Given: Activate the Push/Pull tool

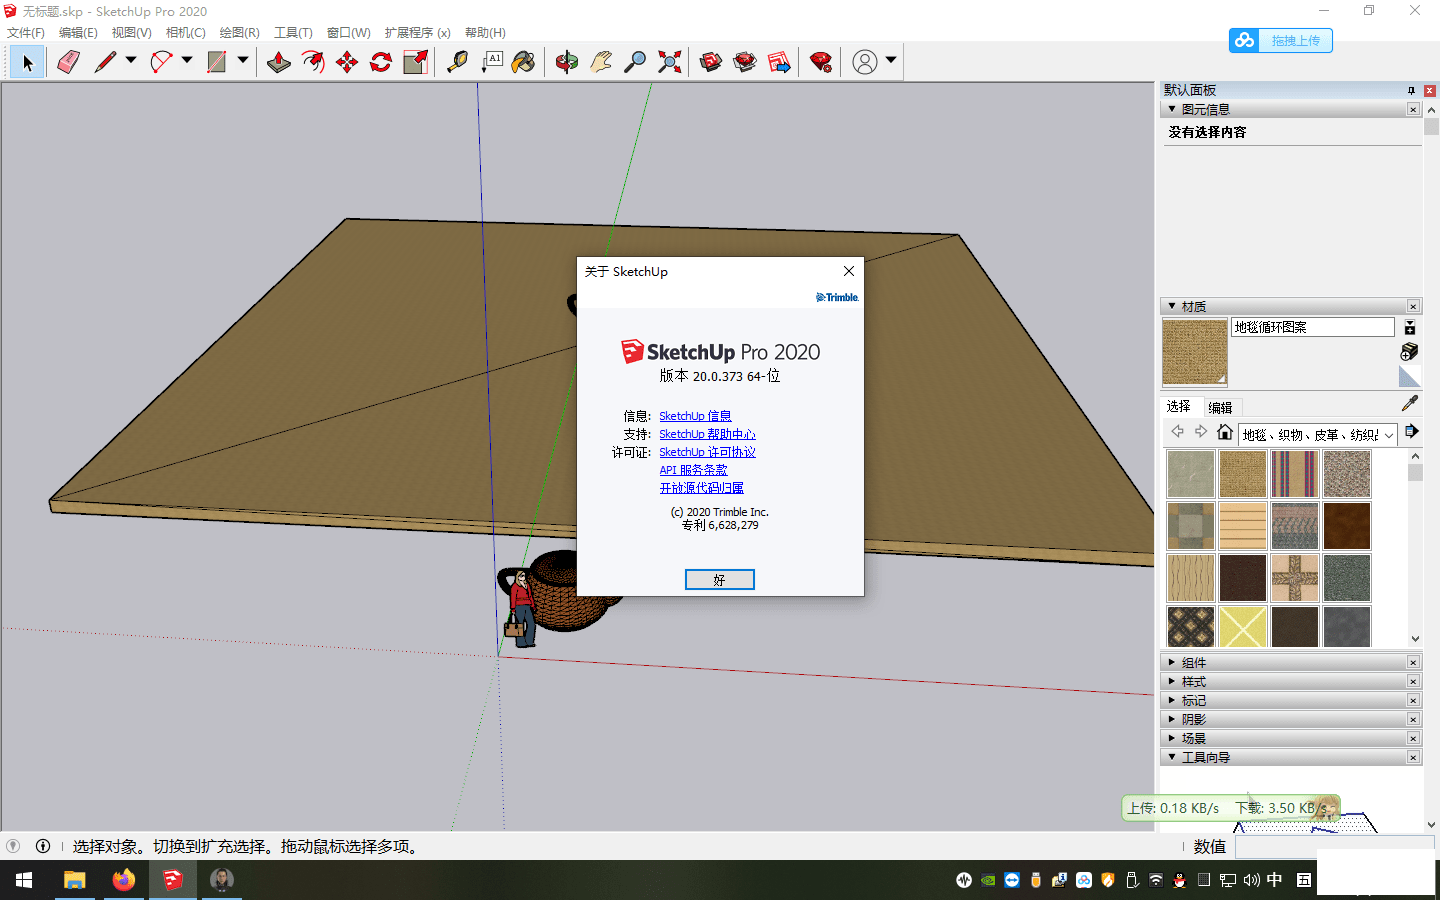Looking at the screenshot, I should point(279,62).
